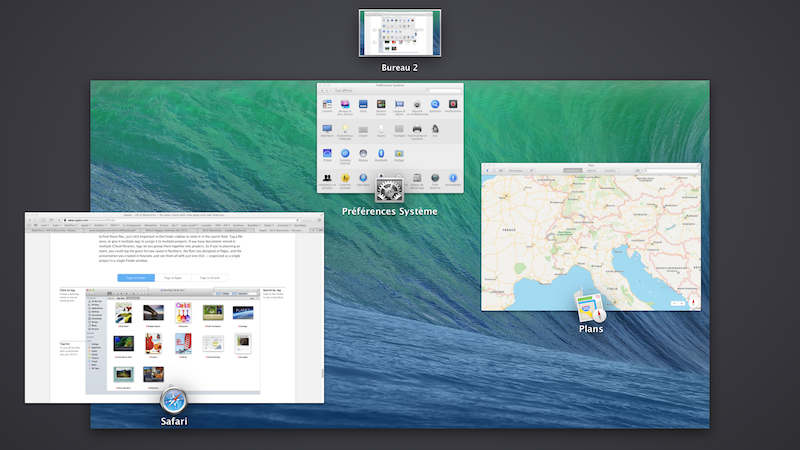
Task: Click zoom out minus button on Plans map
Action: coord(674,304)
